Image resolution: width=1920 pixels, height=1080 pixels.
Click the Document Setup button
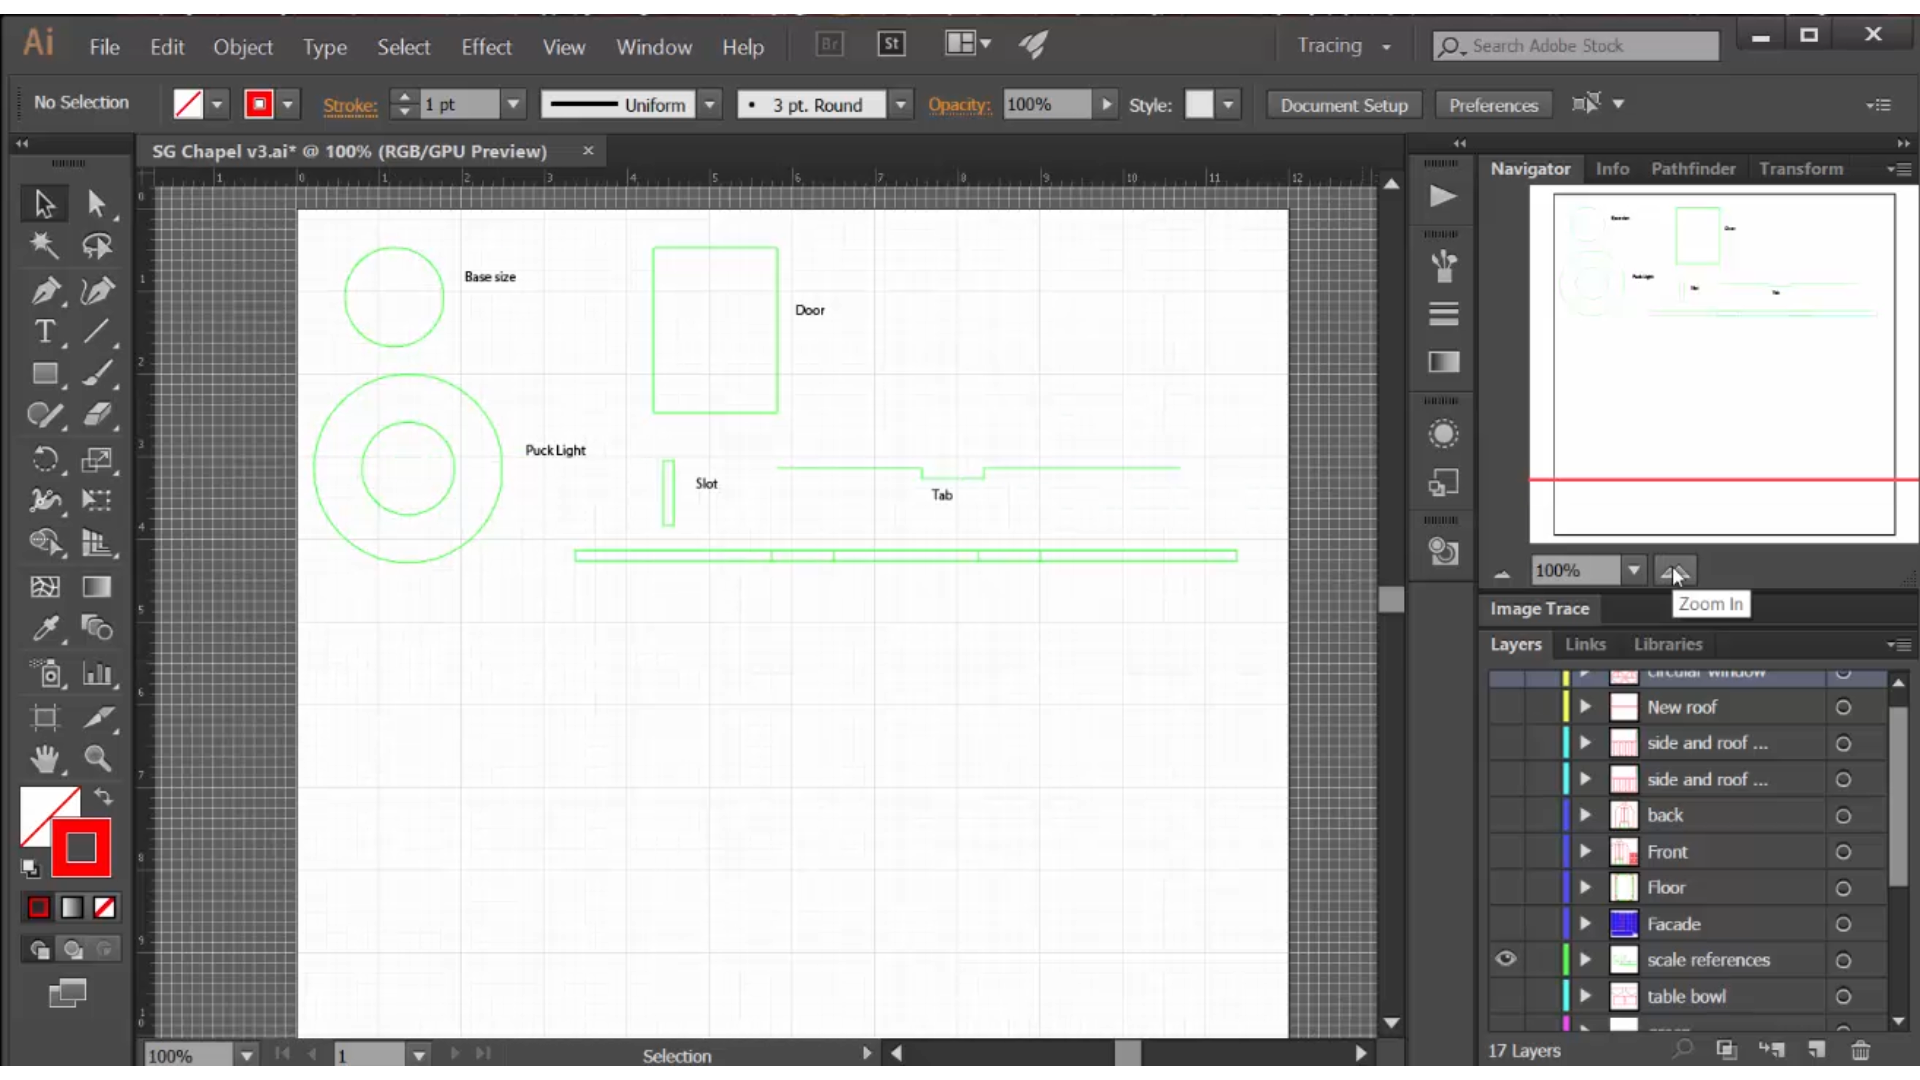[1342, 104]
